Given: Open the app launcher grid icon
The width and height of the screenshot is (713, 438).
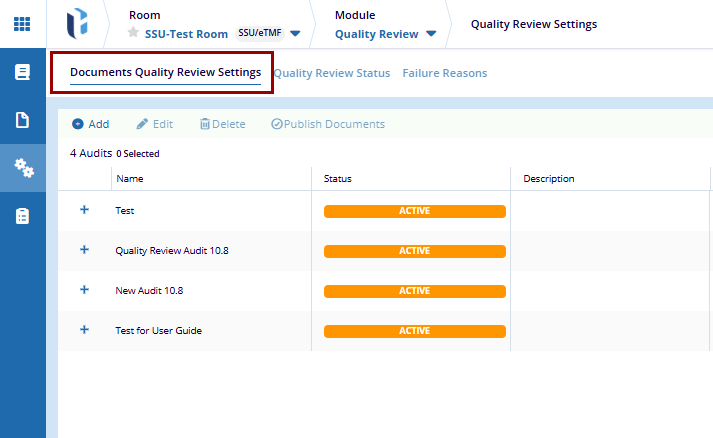Looking at the screenshot, I should (22, 23).
